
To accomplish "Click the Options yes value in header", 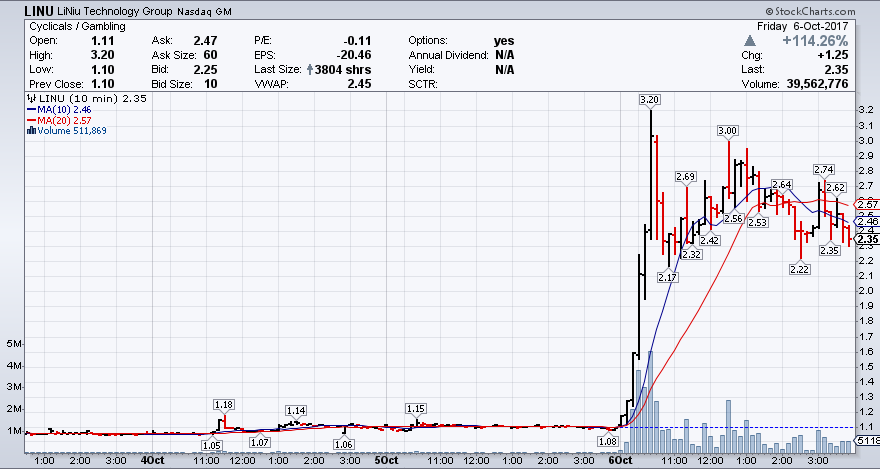I will point(504,40).
